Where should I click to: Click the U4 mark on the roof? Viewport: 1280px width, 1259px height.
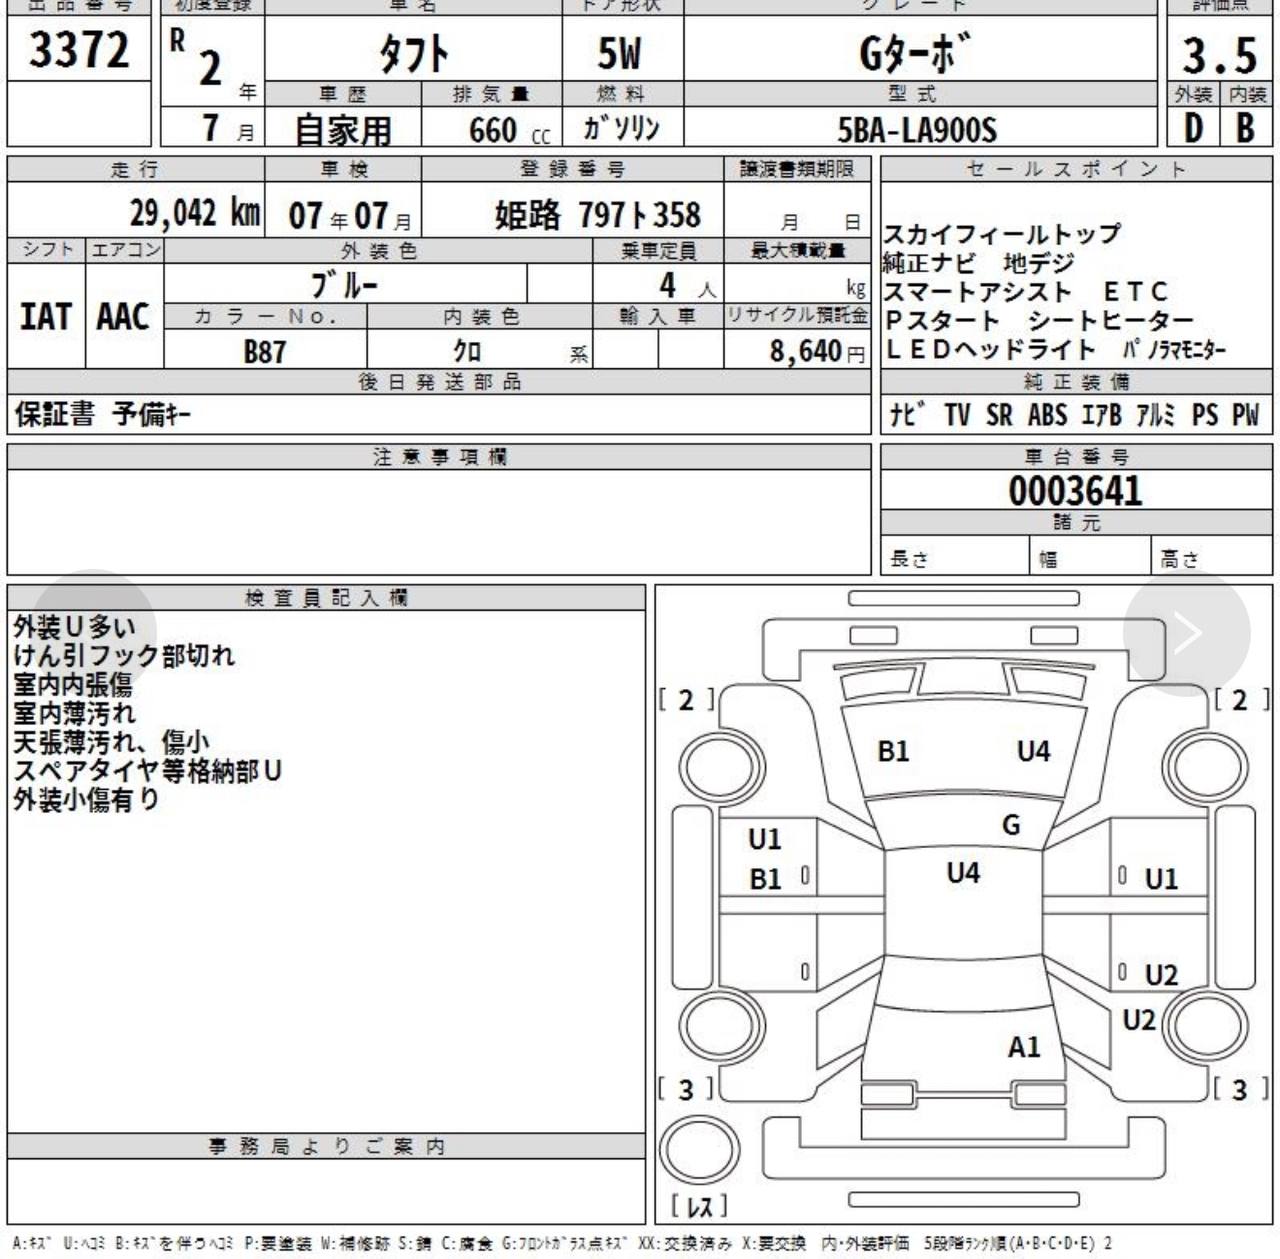click(963, 873)
